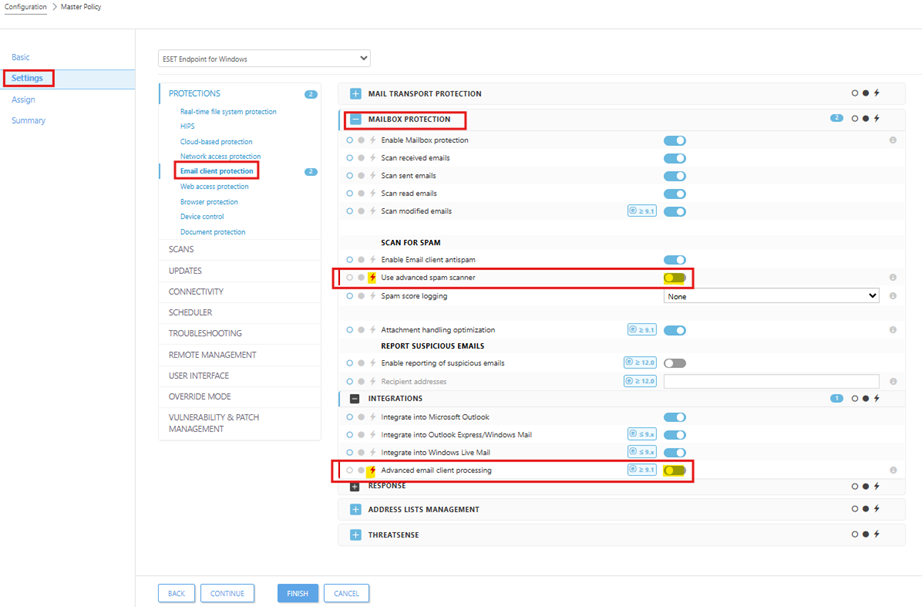Open the Scans settings category
This screenshot has width=922, height=607.
coord(181,249)
